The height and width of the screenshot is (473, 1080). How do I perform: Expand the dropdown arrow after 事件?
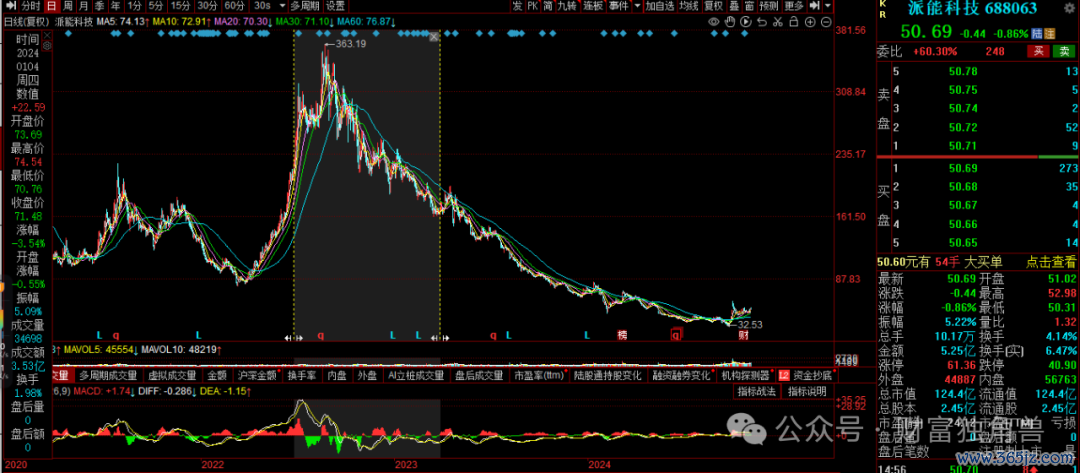click(x=637, y=6)
